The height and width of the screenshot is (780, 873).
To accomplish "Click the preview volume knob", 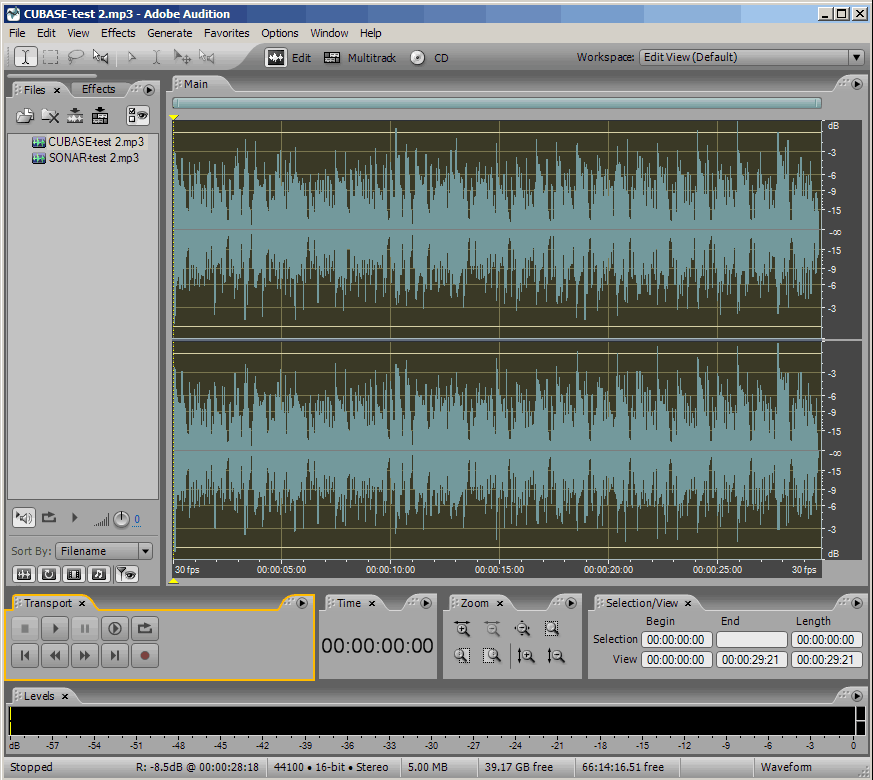I will coord(121,518).
